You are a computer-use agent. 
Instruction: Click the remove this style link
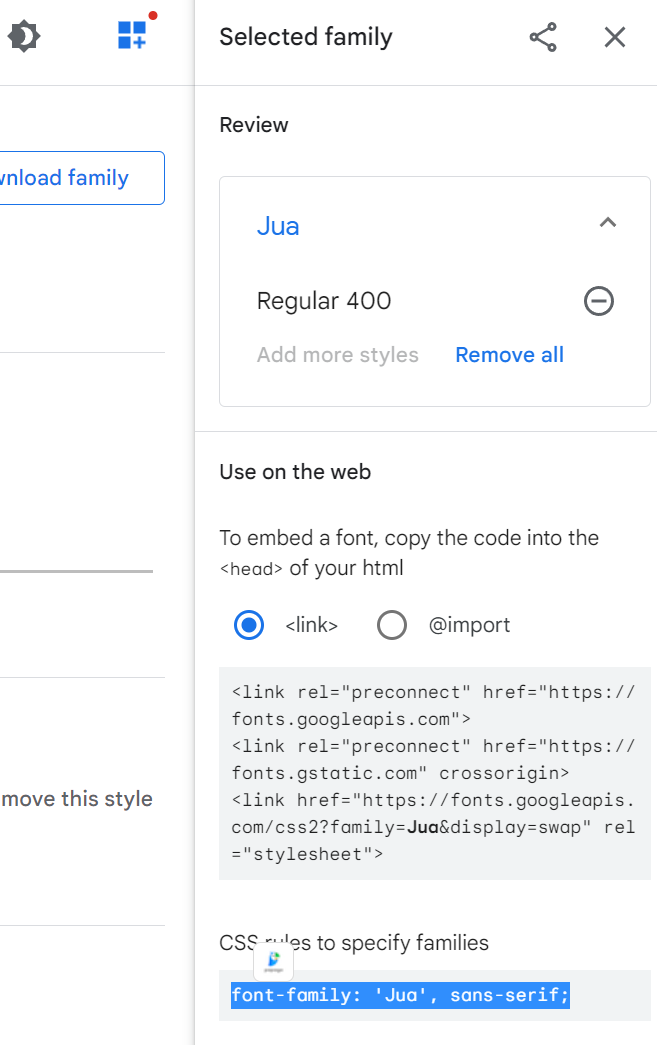[77, 798]
